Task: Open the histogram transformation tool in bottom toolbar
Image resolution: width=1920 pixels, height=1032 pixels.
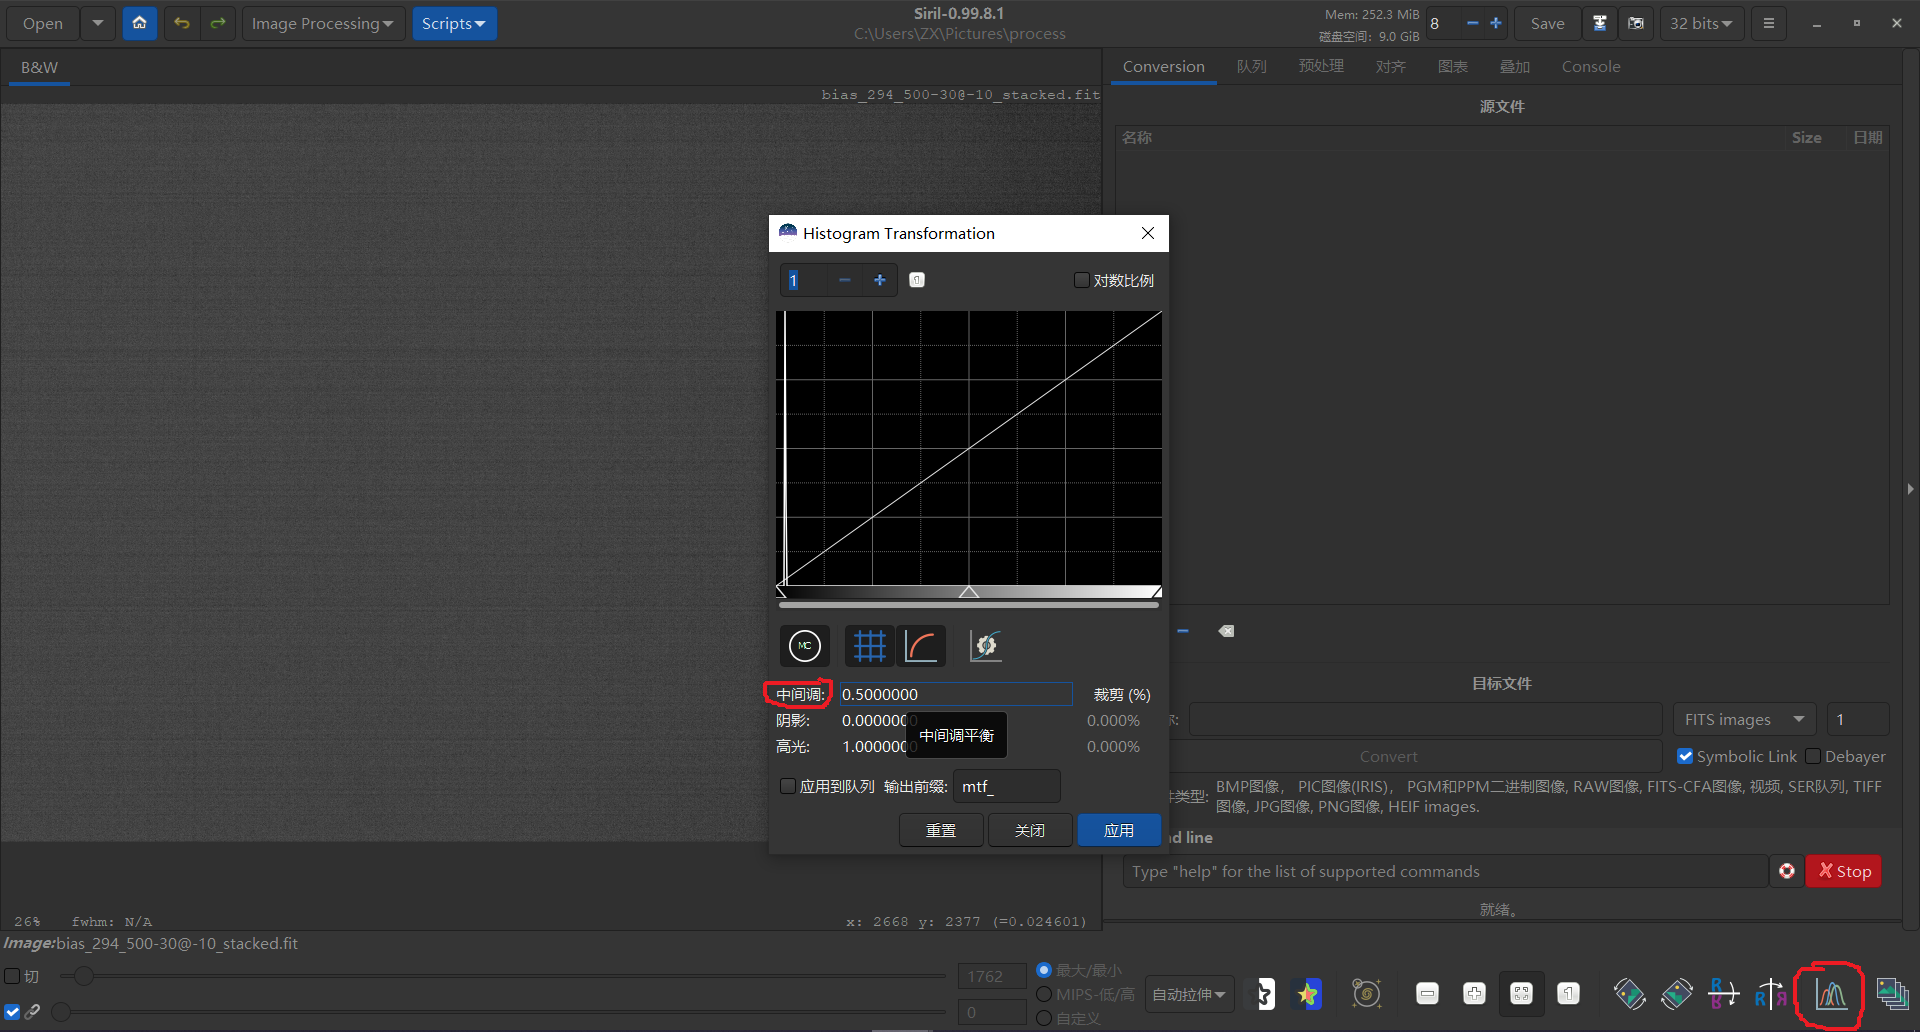Action: tap(1831, 994)
